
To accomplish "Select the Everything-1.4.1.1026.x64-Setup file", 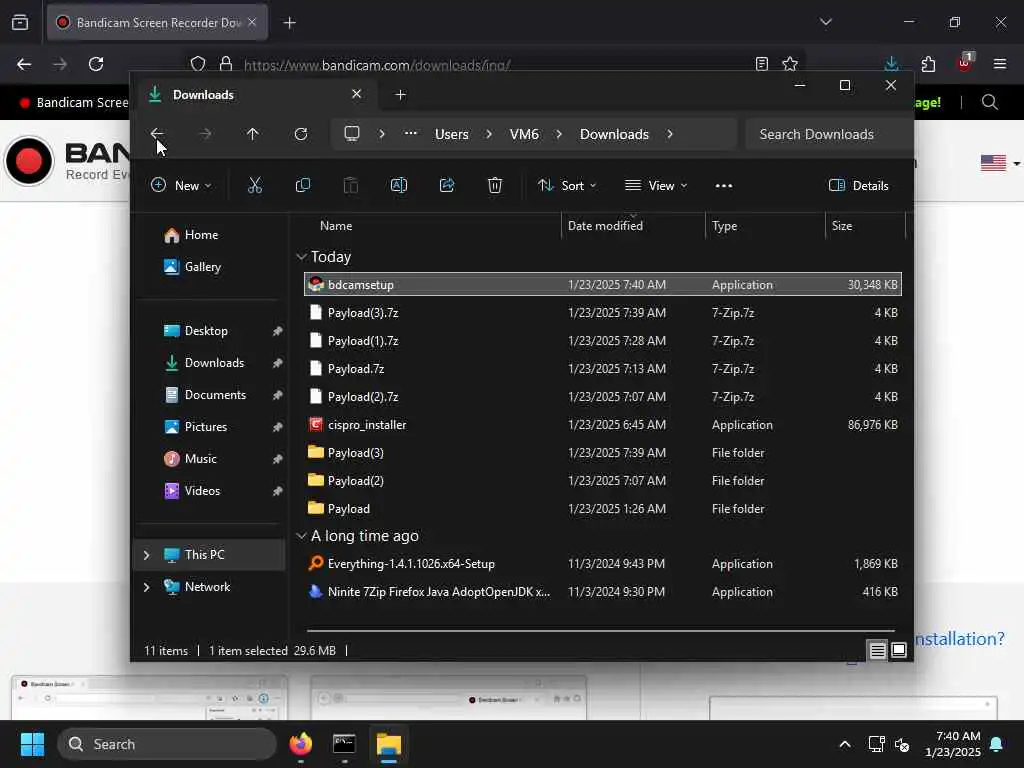I will (603, 564).
